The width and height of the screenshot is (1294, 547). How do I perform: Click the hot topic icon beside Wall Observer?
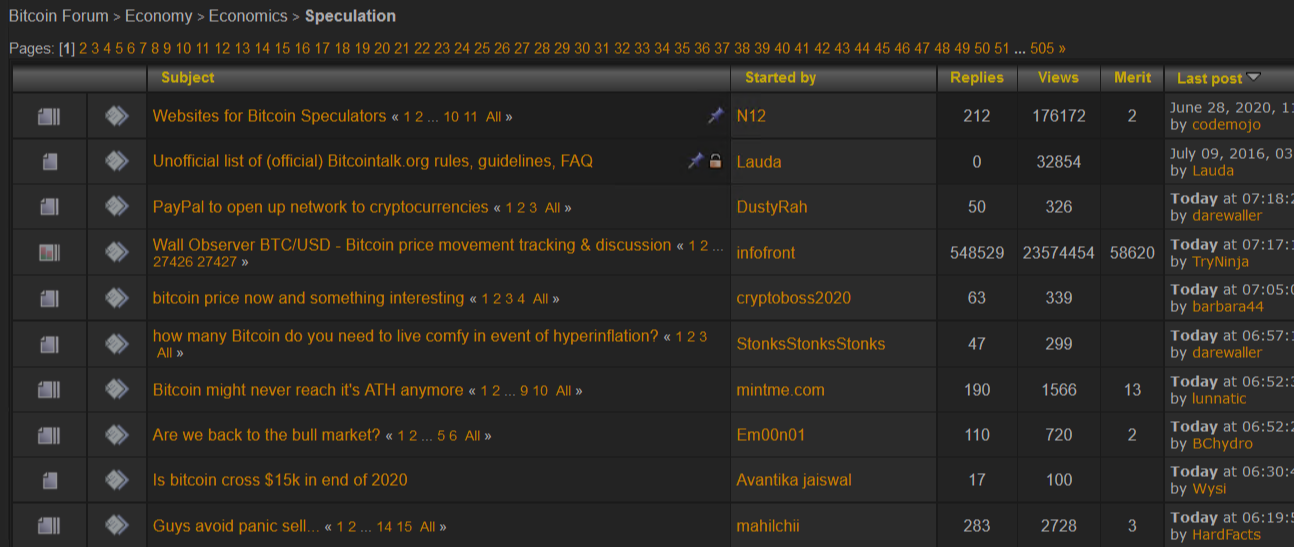(49, 253)
